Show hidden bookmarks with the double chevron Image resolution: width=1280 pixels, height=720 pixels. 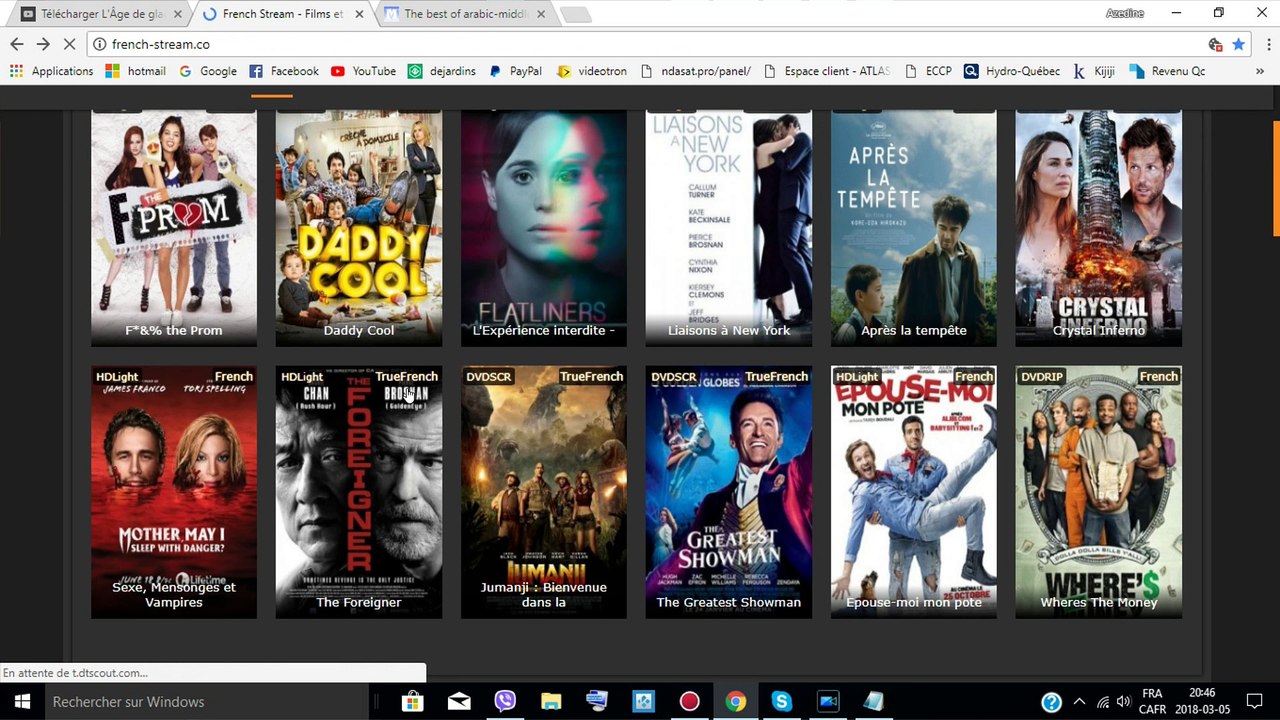pyautogui.click(x=1259, y=71)
